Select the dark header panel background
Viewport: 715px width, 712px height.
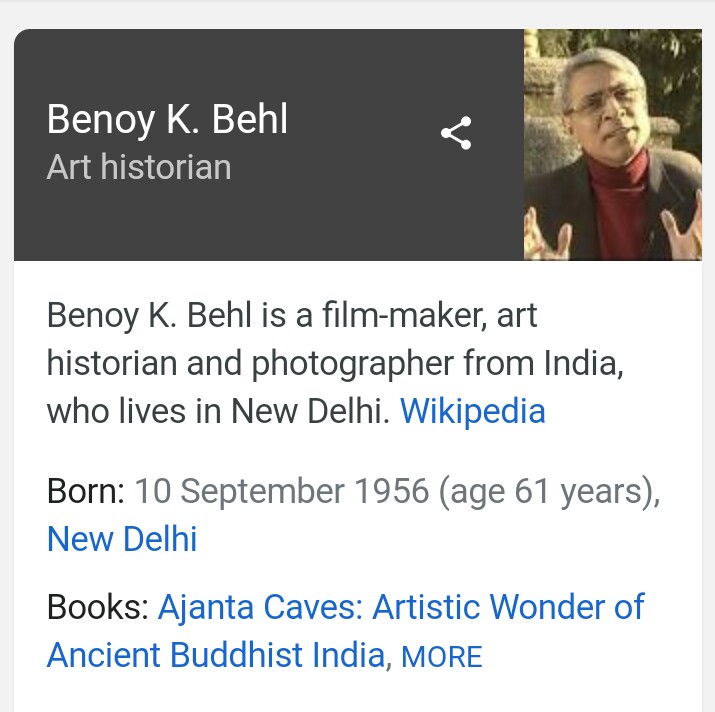click(269, 145)
